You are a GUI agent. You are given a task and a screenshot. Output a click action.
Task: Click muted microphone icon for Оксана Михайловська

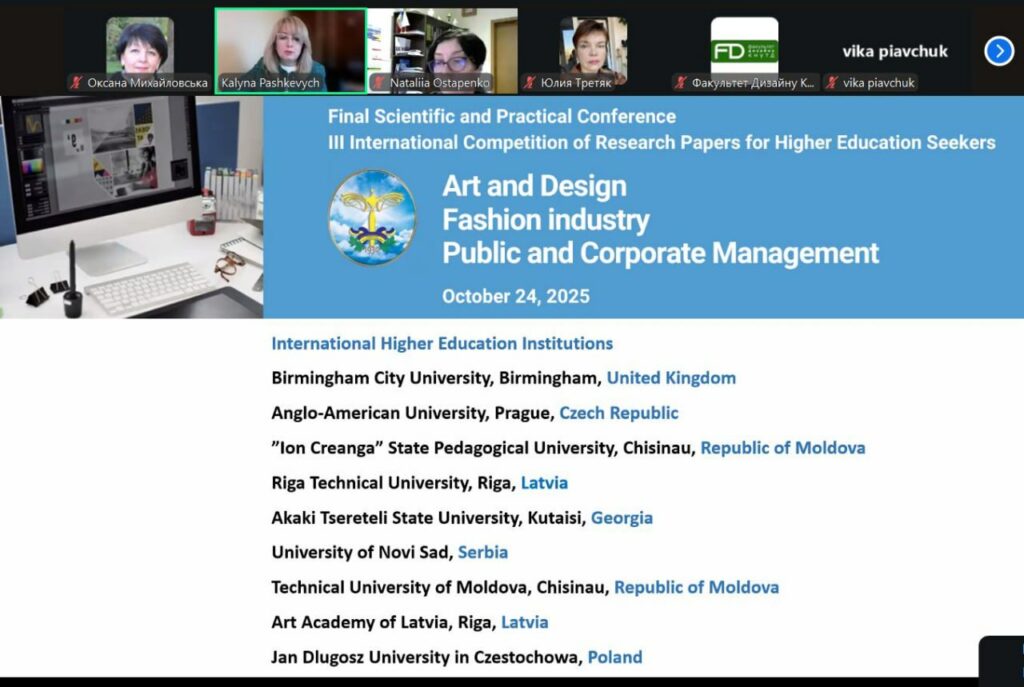coord(77,83)
